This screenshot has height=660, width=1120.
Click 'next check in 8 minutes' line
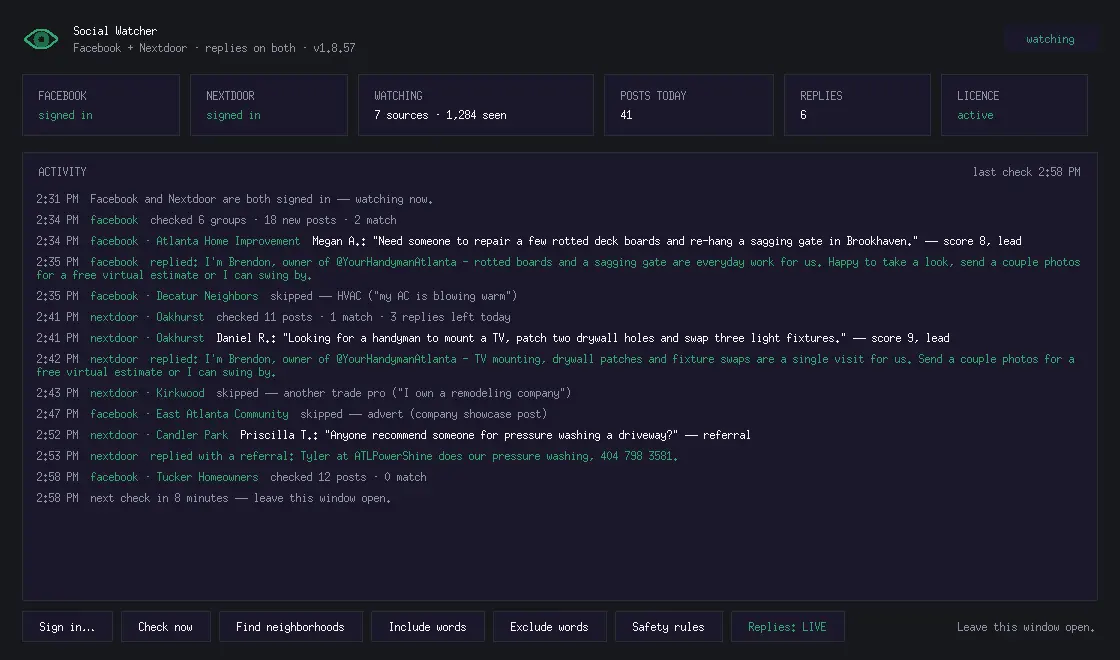point(240,498)
